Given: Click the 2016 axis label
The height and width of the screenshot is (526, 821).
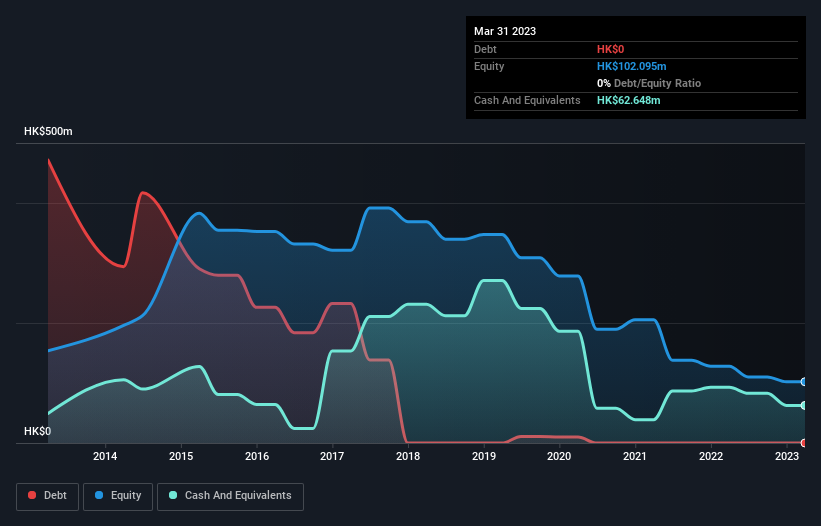Looking at the screenshot, I should point(257,456).
